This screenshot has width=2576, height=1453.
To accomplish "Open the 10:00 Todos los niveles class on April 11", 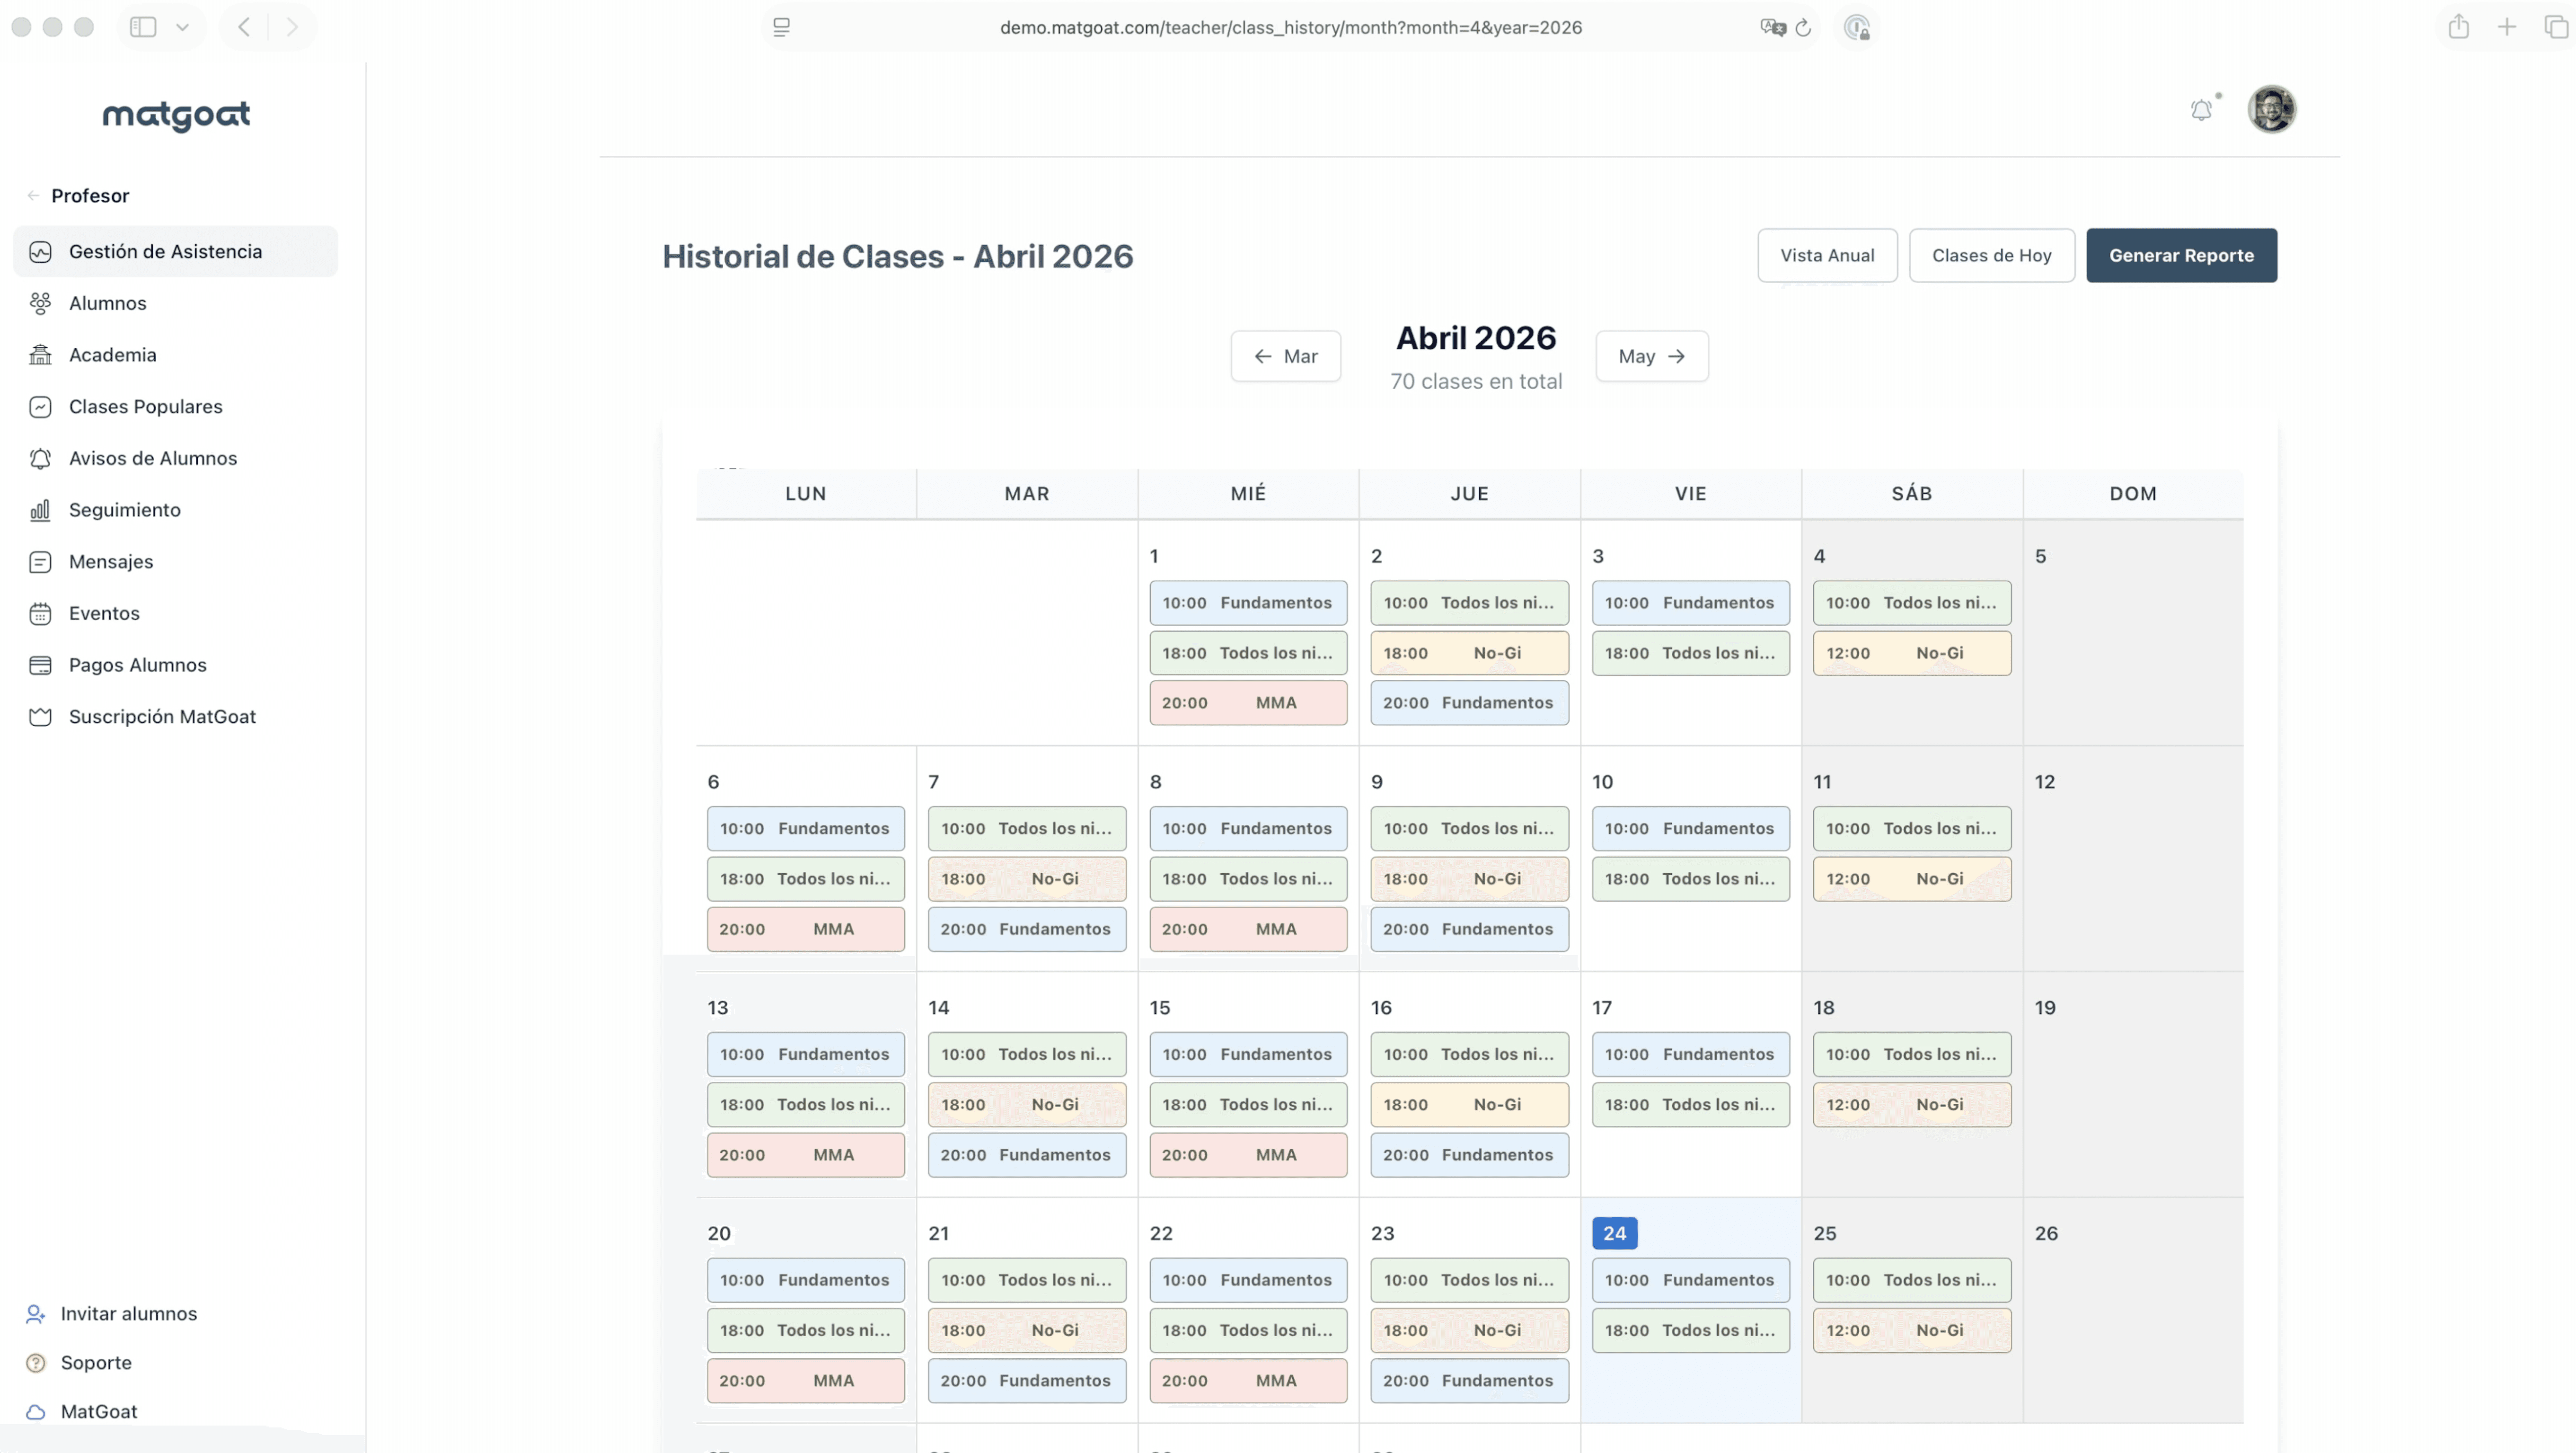I will click(1912, 829).
